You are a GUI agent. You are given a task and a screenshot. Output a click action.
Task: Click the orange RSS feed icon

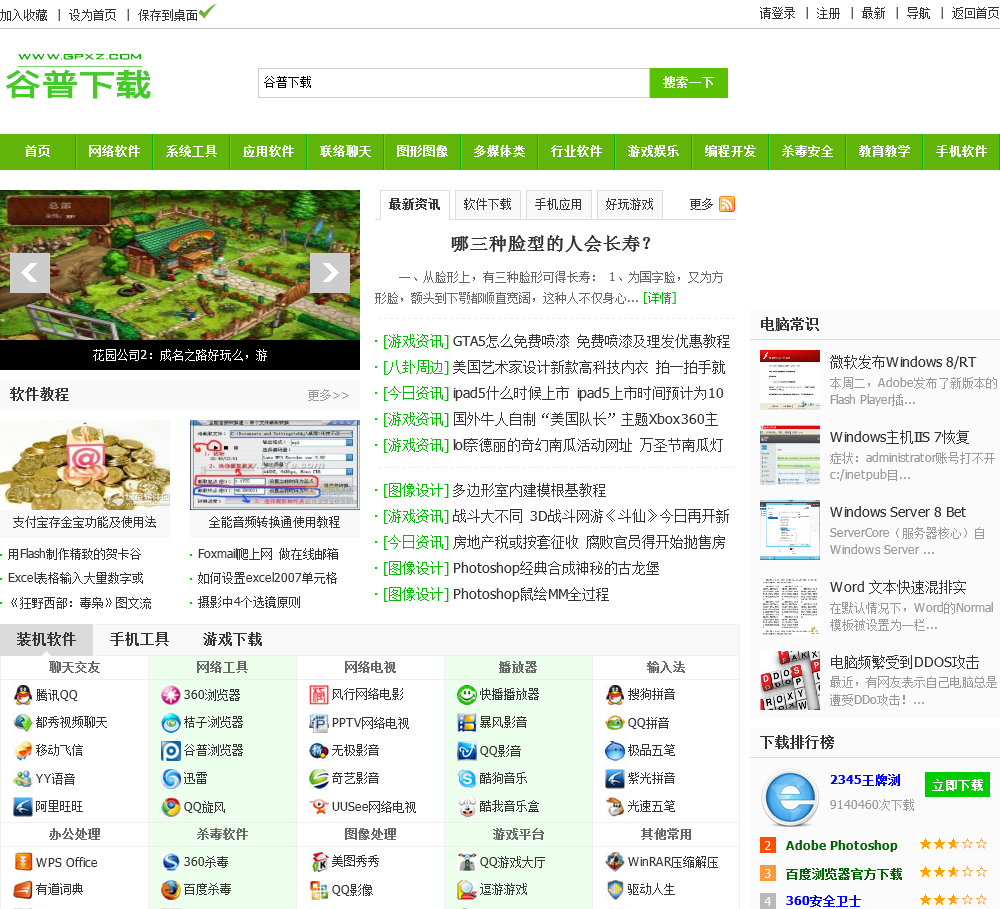(x=727, y=204)
